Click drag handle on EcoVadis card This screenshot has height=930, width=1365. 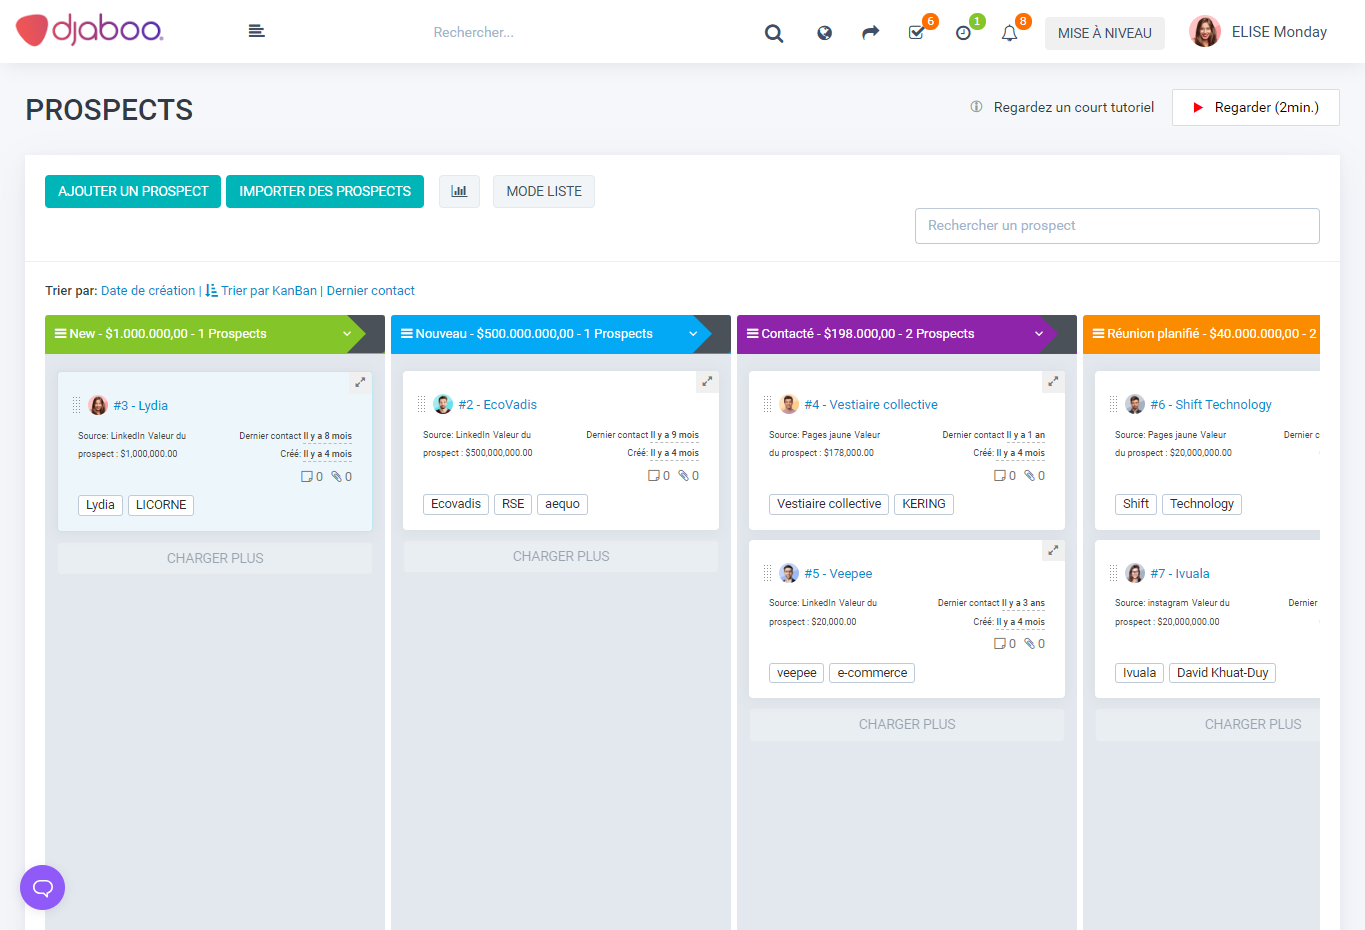pos(421,404)
